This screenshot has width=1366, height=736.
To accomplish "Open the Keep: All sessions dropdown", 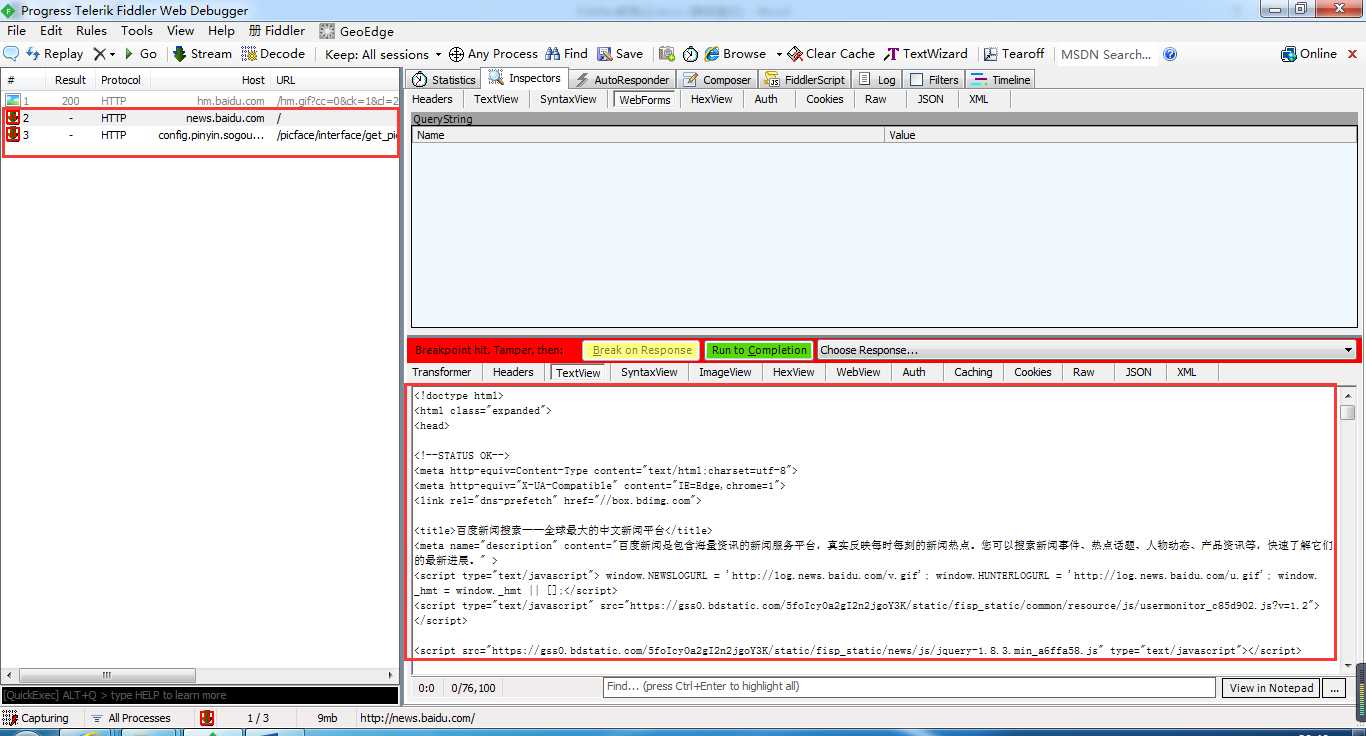I will click(x=383, y=54).
